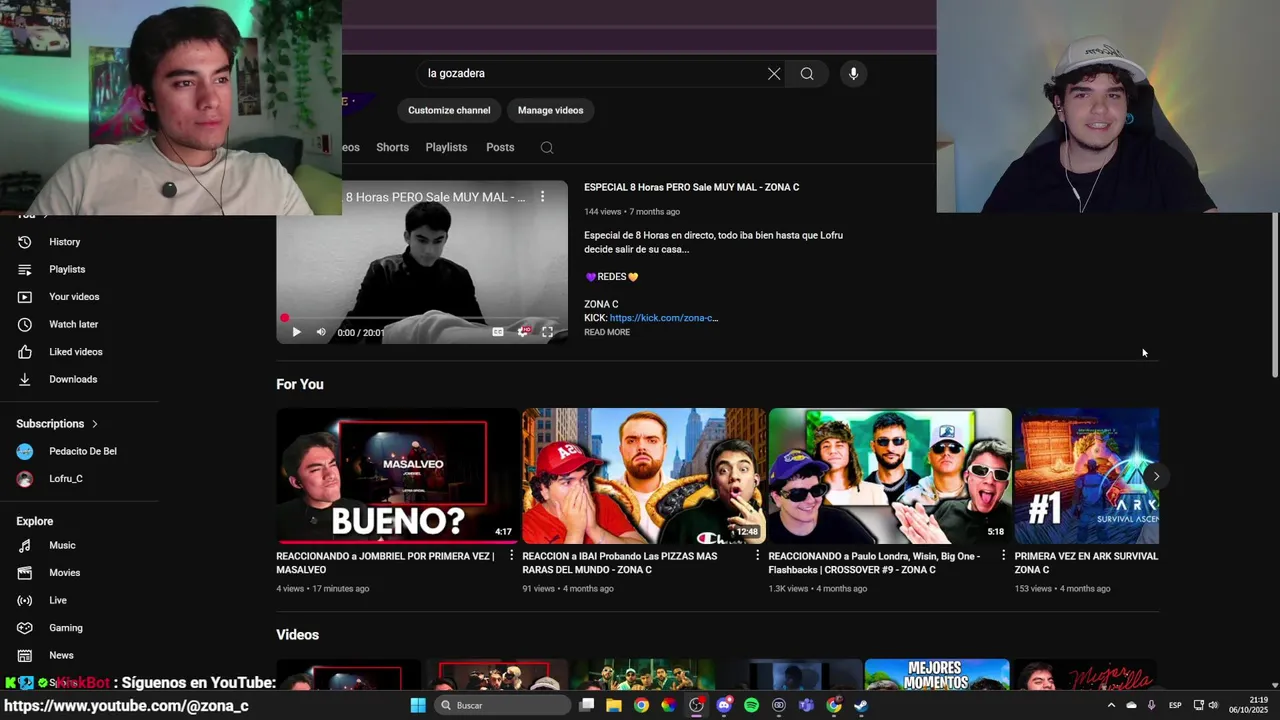Switch to the Playlists tab

[446, 147]
